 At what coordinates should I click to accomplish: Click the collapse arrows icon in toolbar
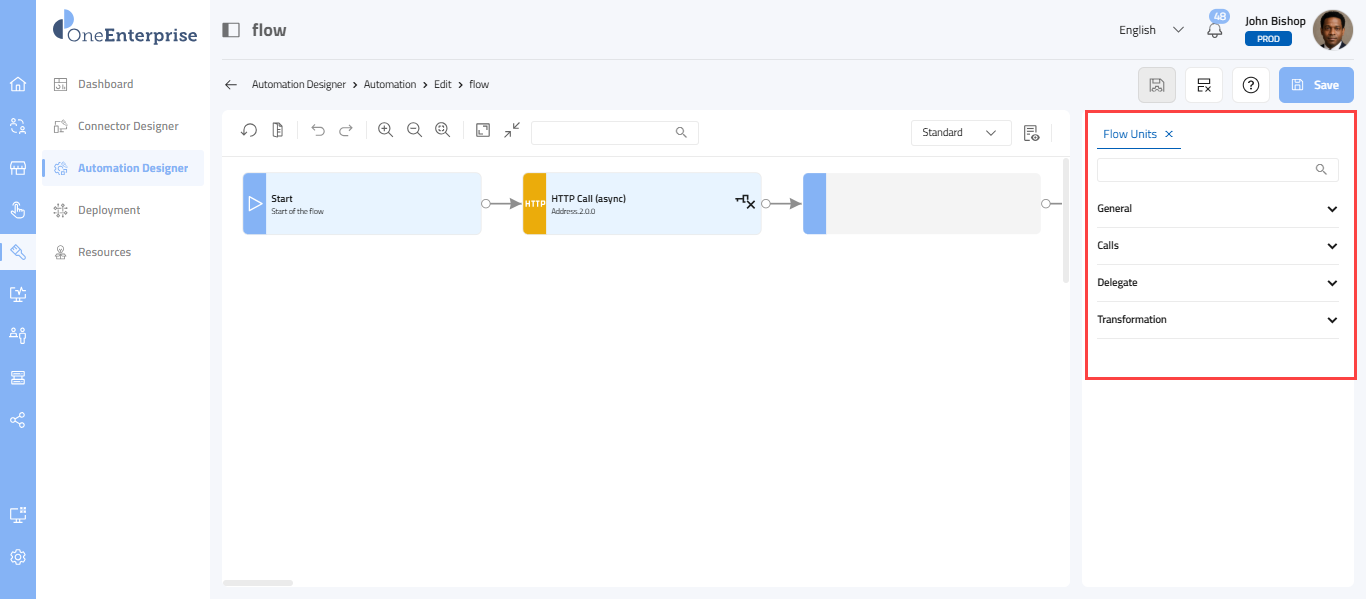point(512,130)
